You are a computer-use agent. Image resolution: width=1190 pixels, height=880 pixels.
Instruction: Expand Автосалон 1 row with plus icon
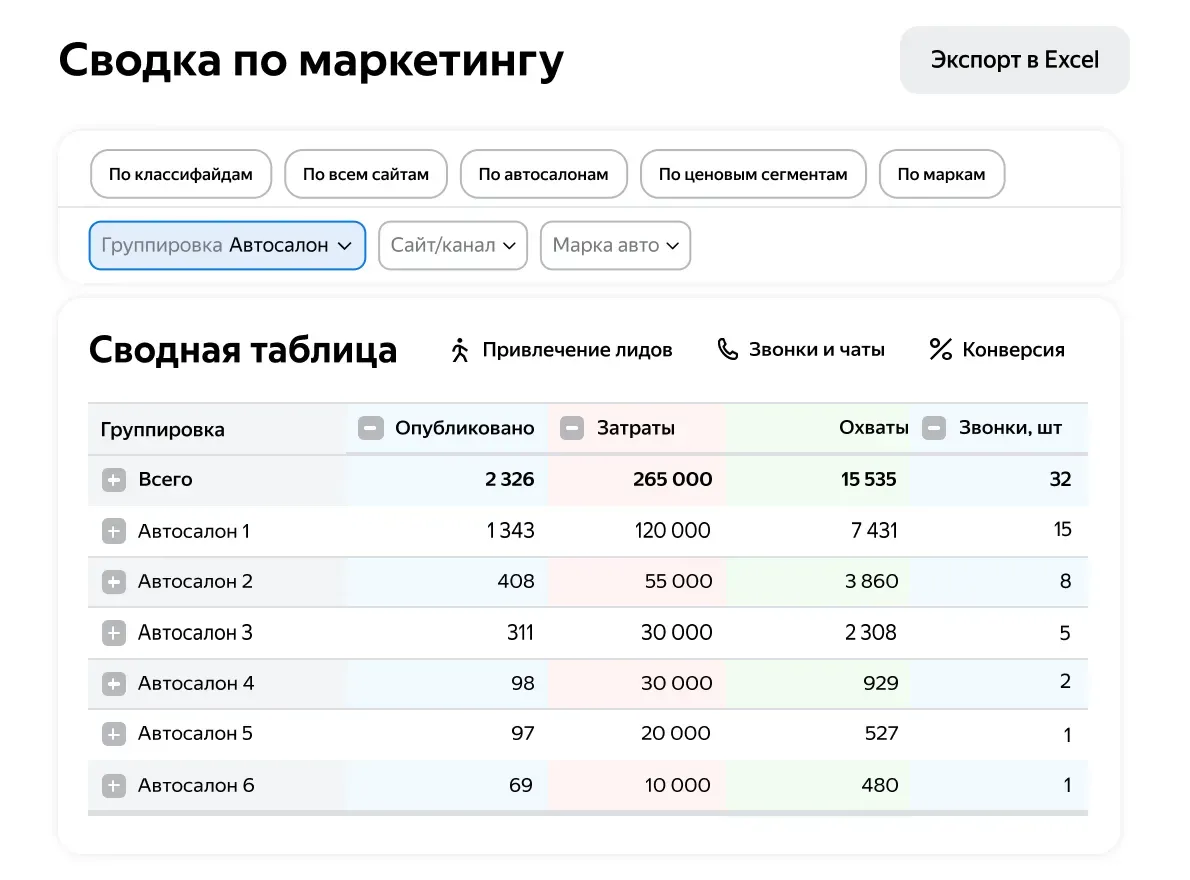114,531
